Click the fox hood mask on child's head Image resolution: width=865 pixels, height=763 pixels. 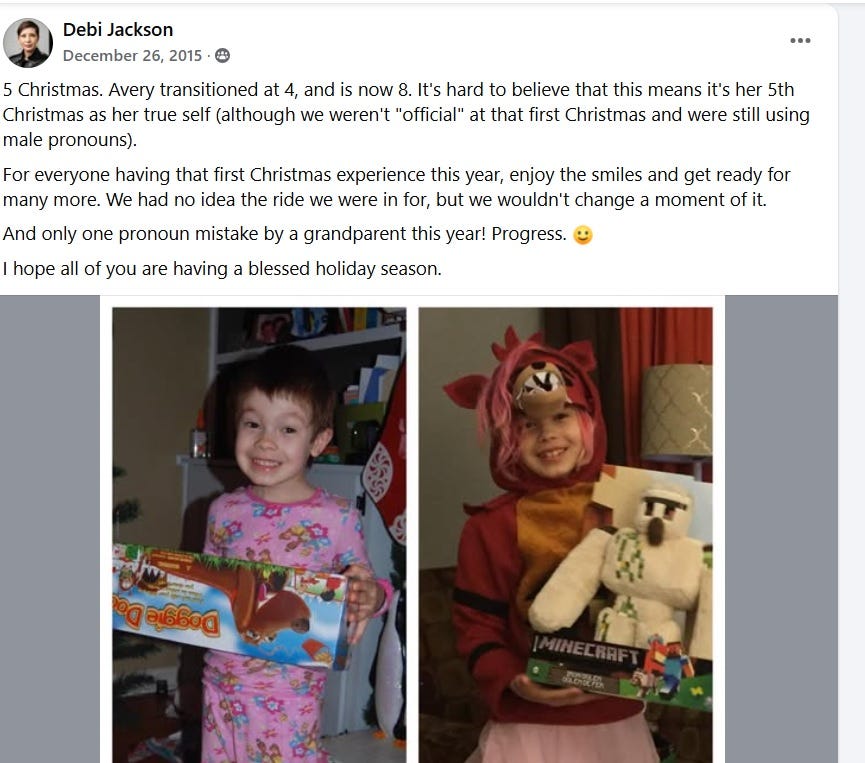pyautogui.click(x=538, y=387)
